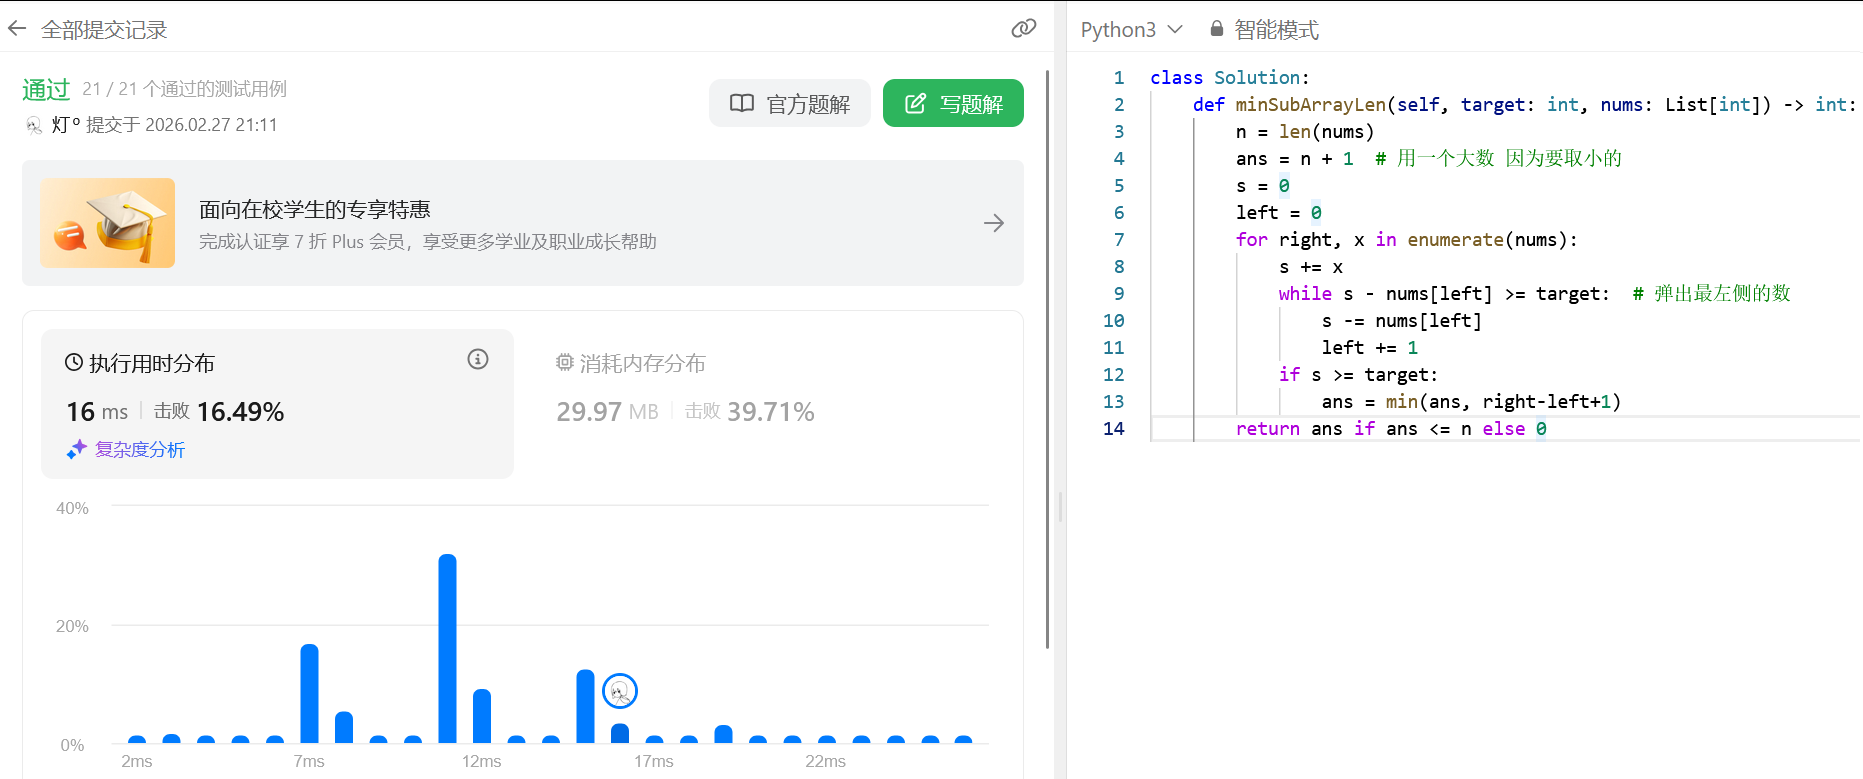Select the 执行用时分布 tab
This screenshot has width=1863, height=779.
[152, 363]
